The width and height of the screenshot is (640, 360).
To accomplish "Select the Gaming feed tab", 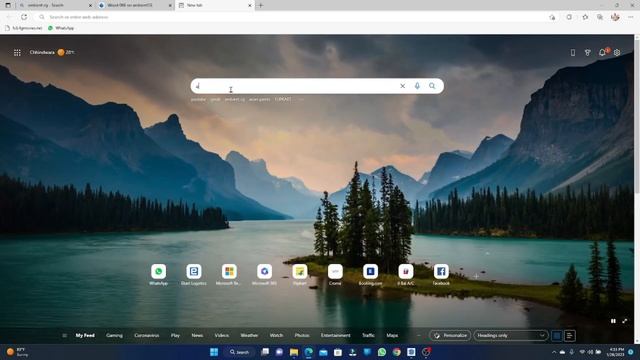I will pyautogui.click(x=114, y=336).
